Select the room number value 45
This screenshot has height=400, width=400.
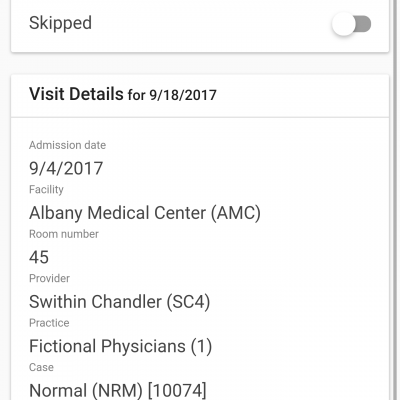pos(39,257)
